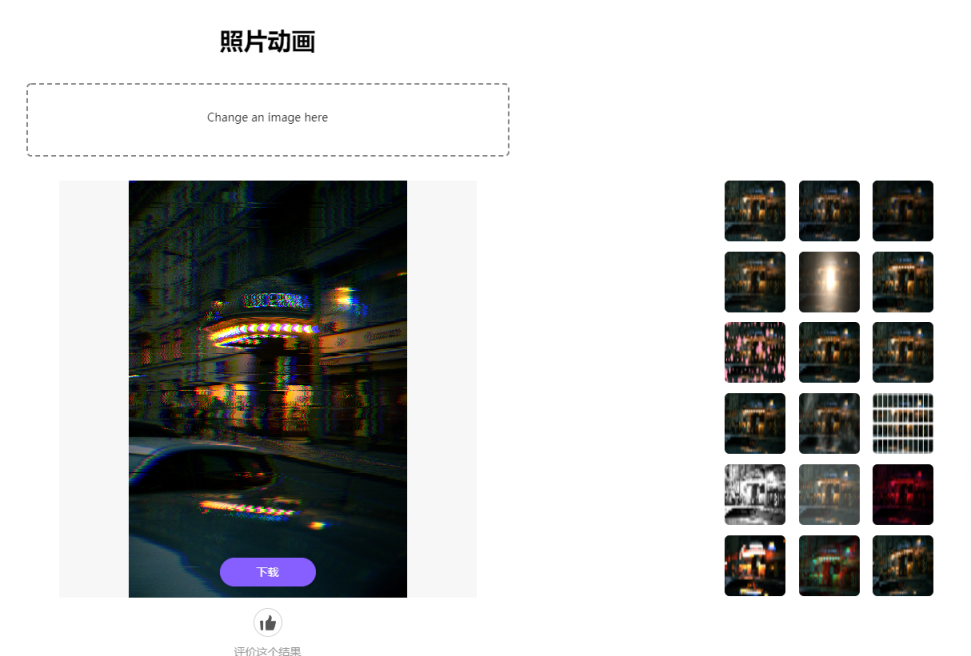
Task: Select the vertical blinds effect thumbnail
Action: point(903,423)
